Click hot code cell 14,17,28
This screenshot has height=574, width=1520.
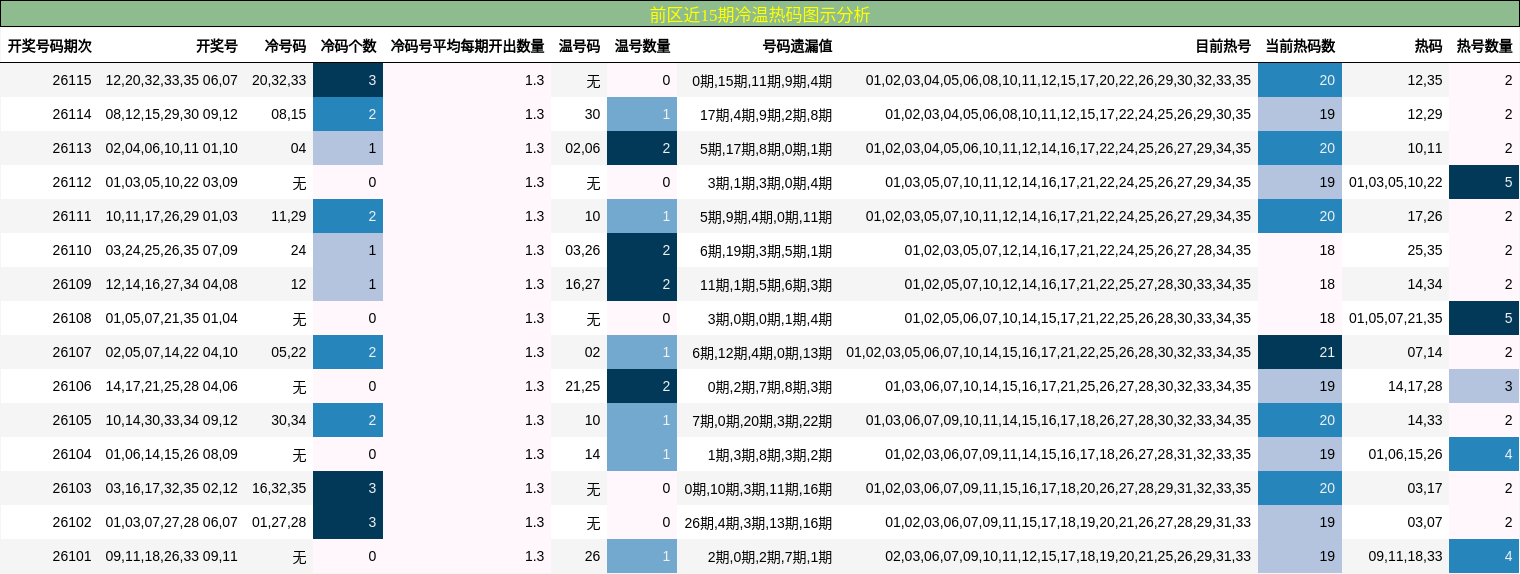coord(1415,386)
